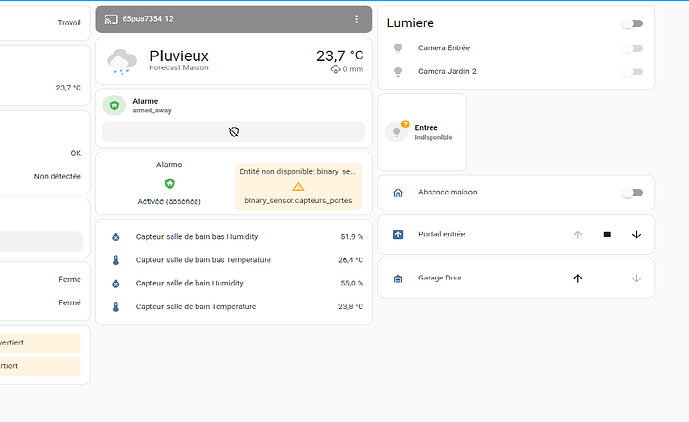The height and width of the screenshot is (422, 689).
Task: Click the Non détectée status text
Action: (57, 176)
